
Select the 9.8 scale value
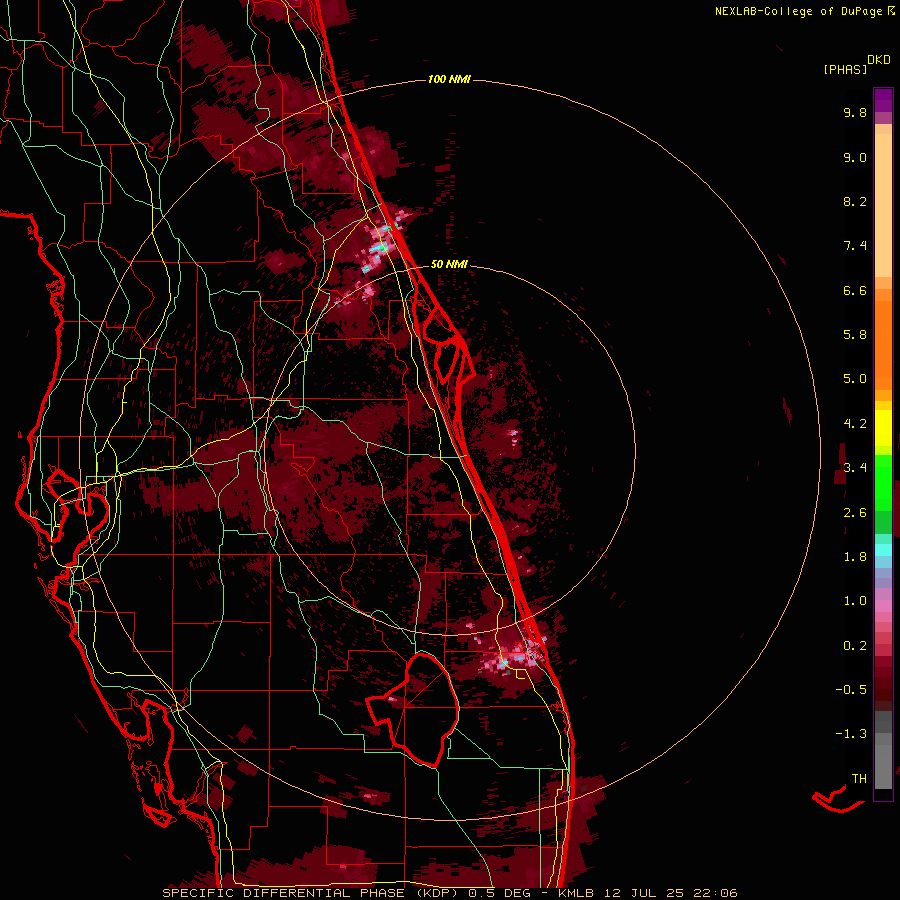tap(855, 112)
